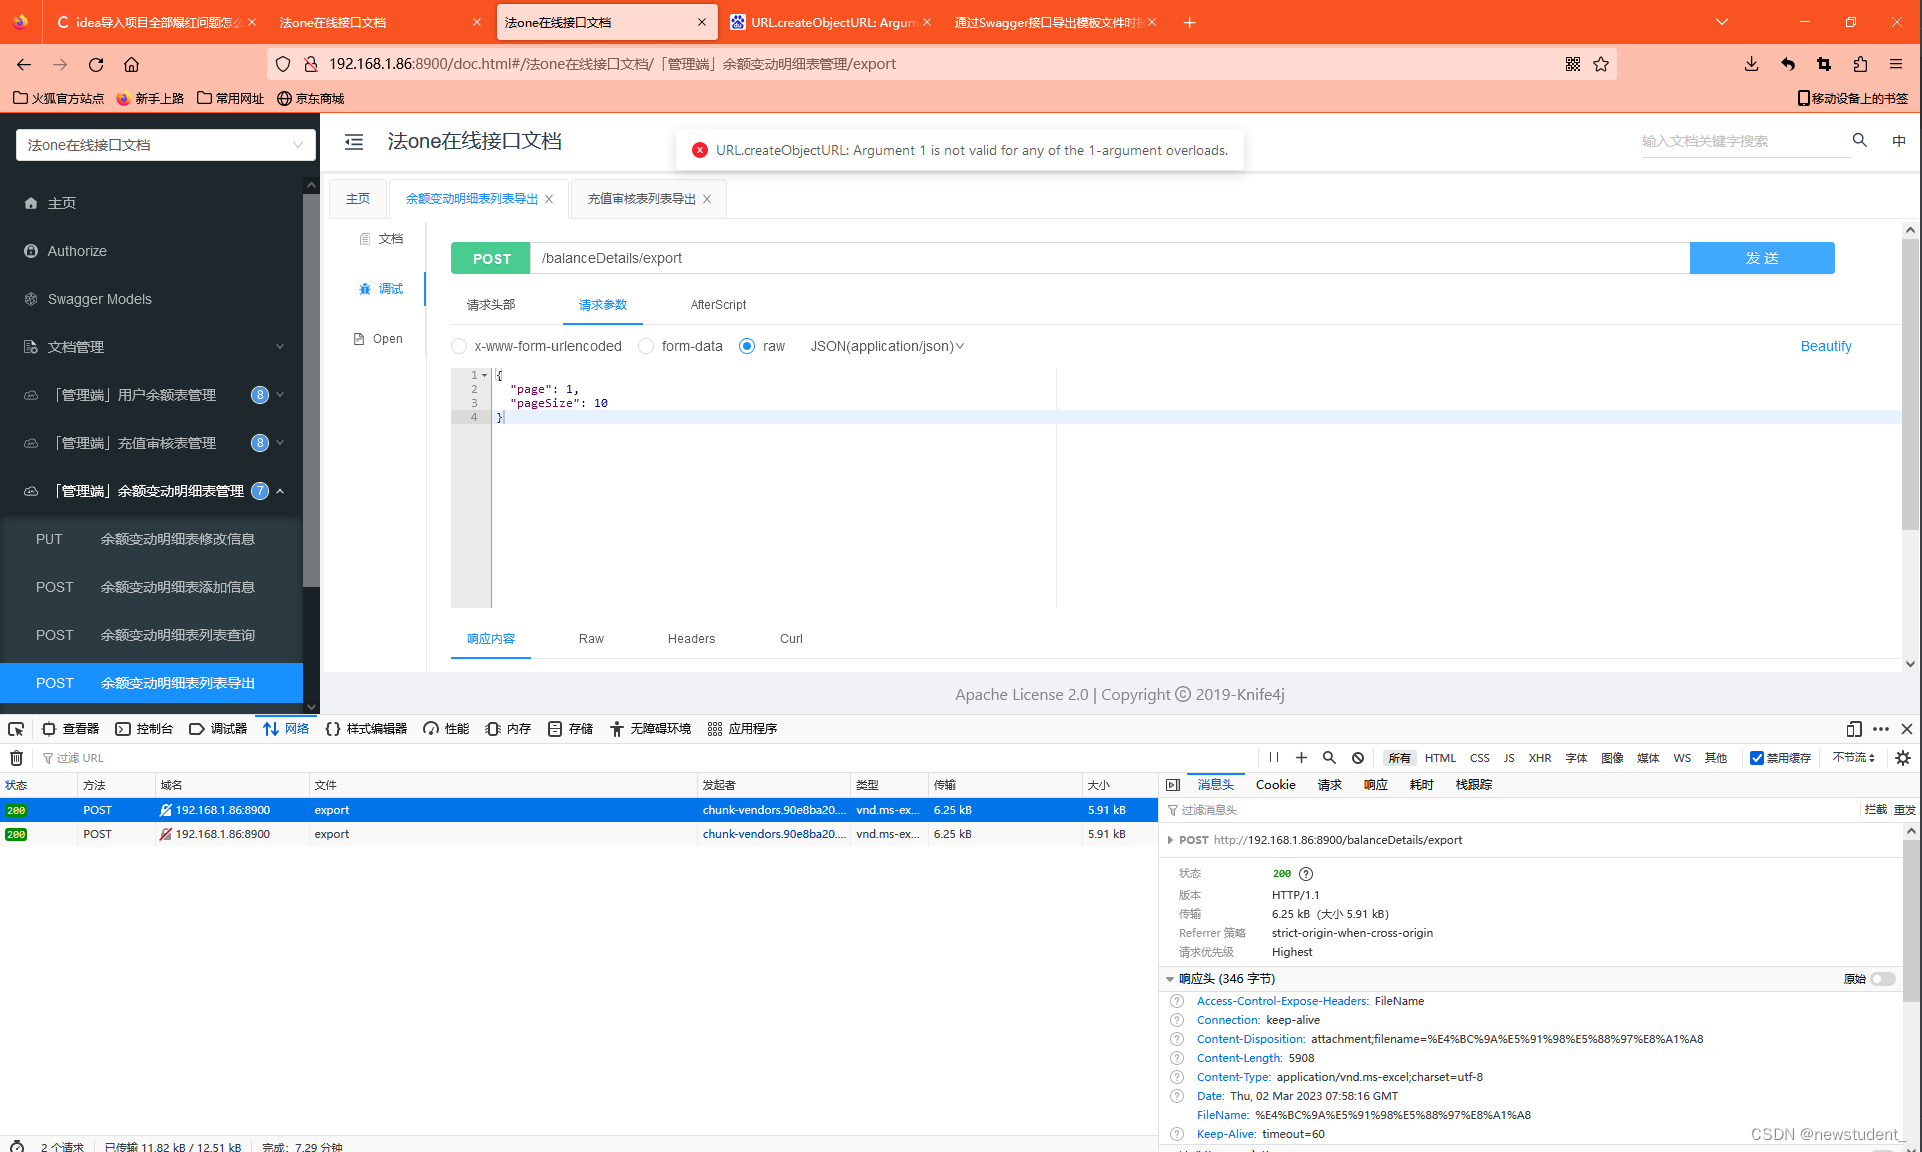Pause network recording in devtools
The image size is (1922, 1152).
tap(1273, 758)
